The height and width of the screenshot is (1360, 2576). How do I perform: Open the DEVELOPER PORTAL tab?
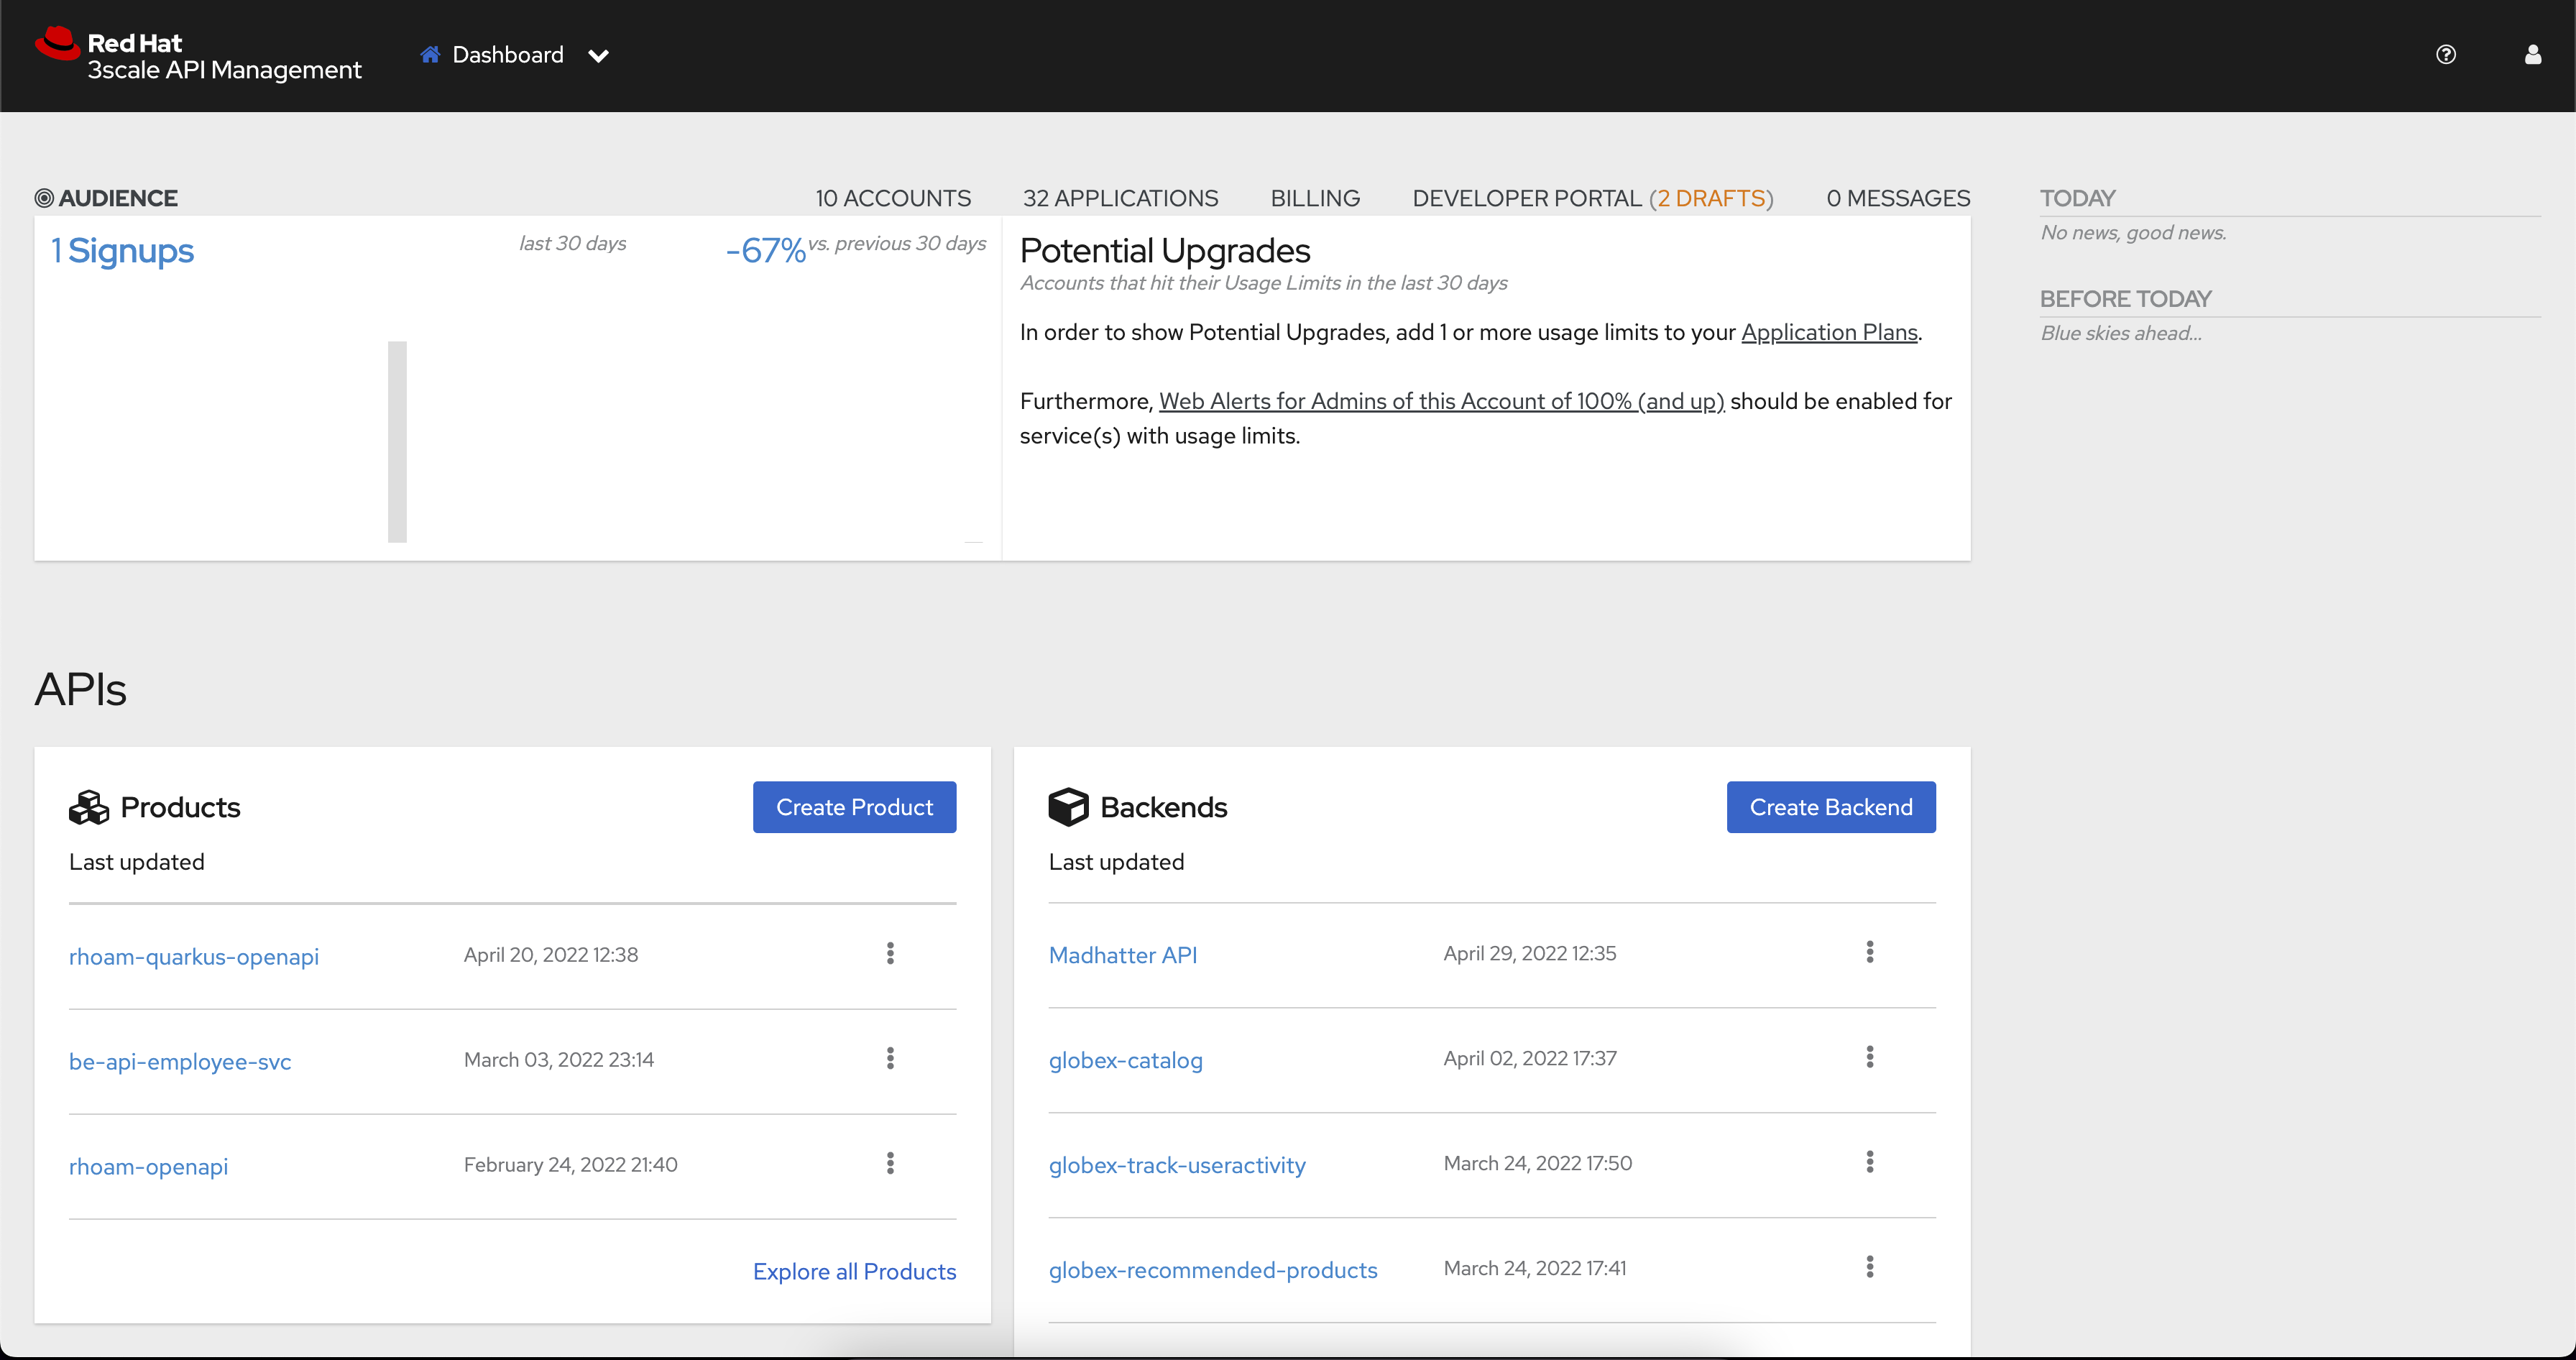[x=1528, y=197]
